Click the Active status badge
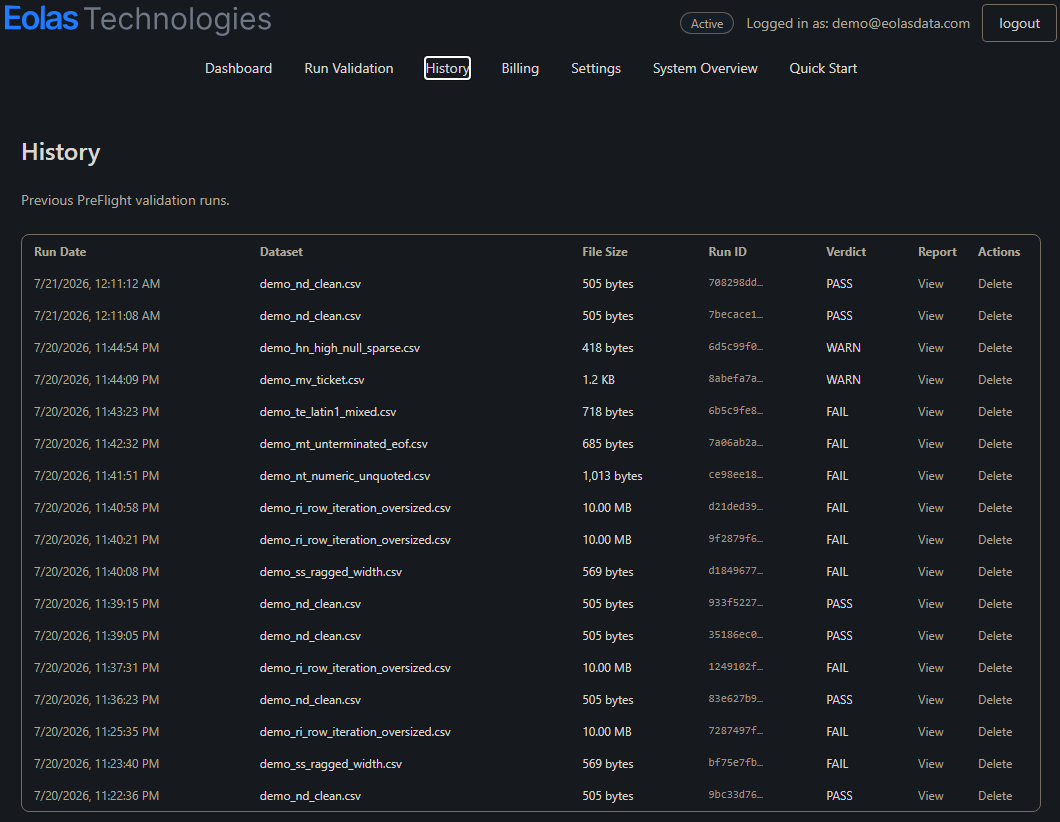Viewport: 1060px width, 822px height. (x=706, y=24)
